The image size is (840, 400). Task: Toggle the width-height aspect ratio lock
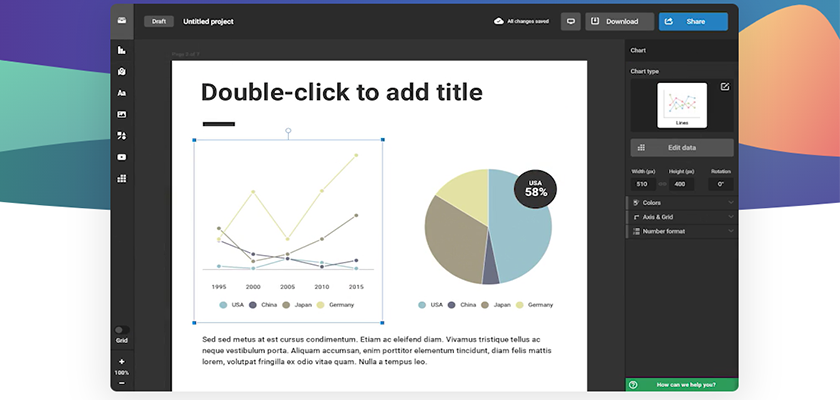pos(662,184)
